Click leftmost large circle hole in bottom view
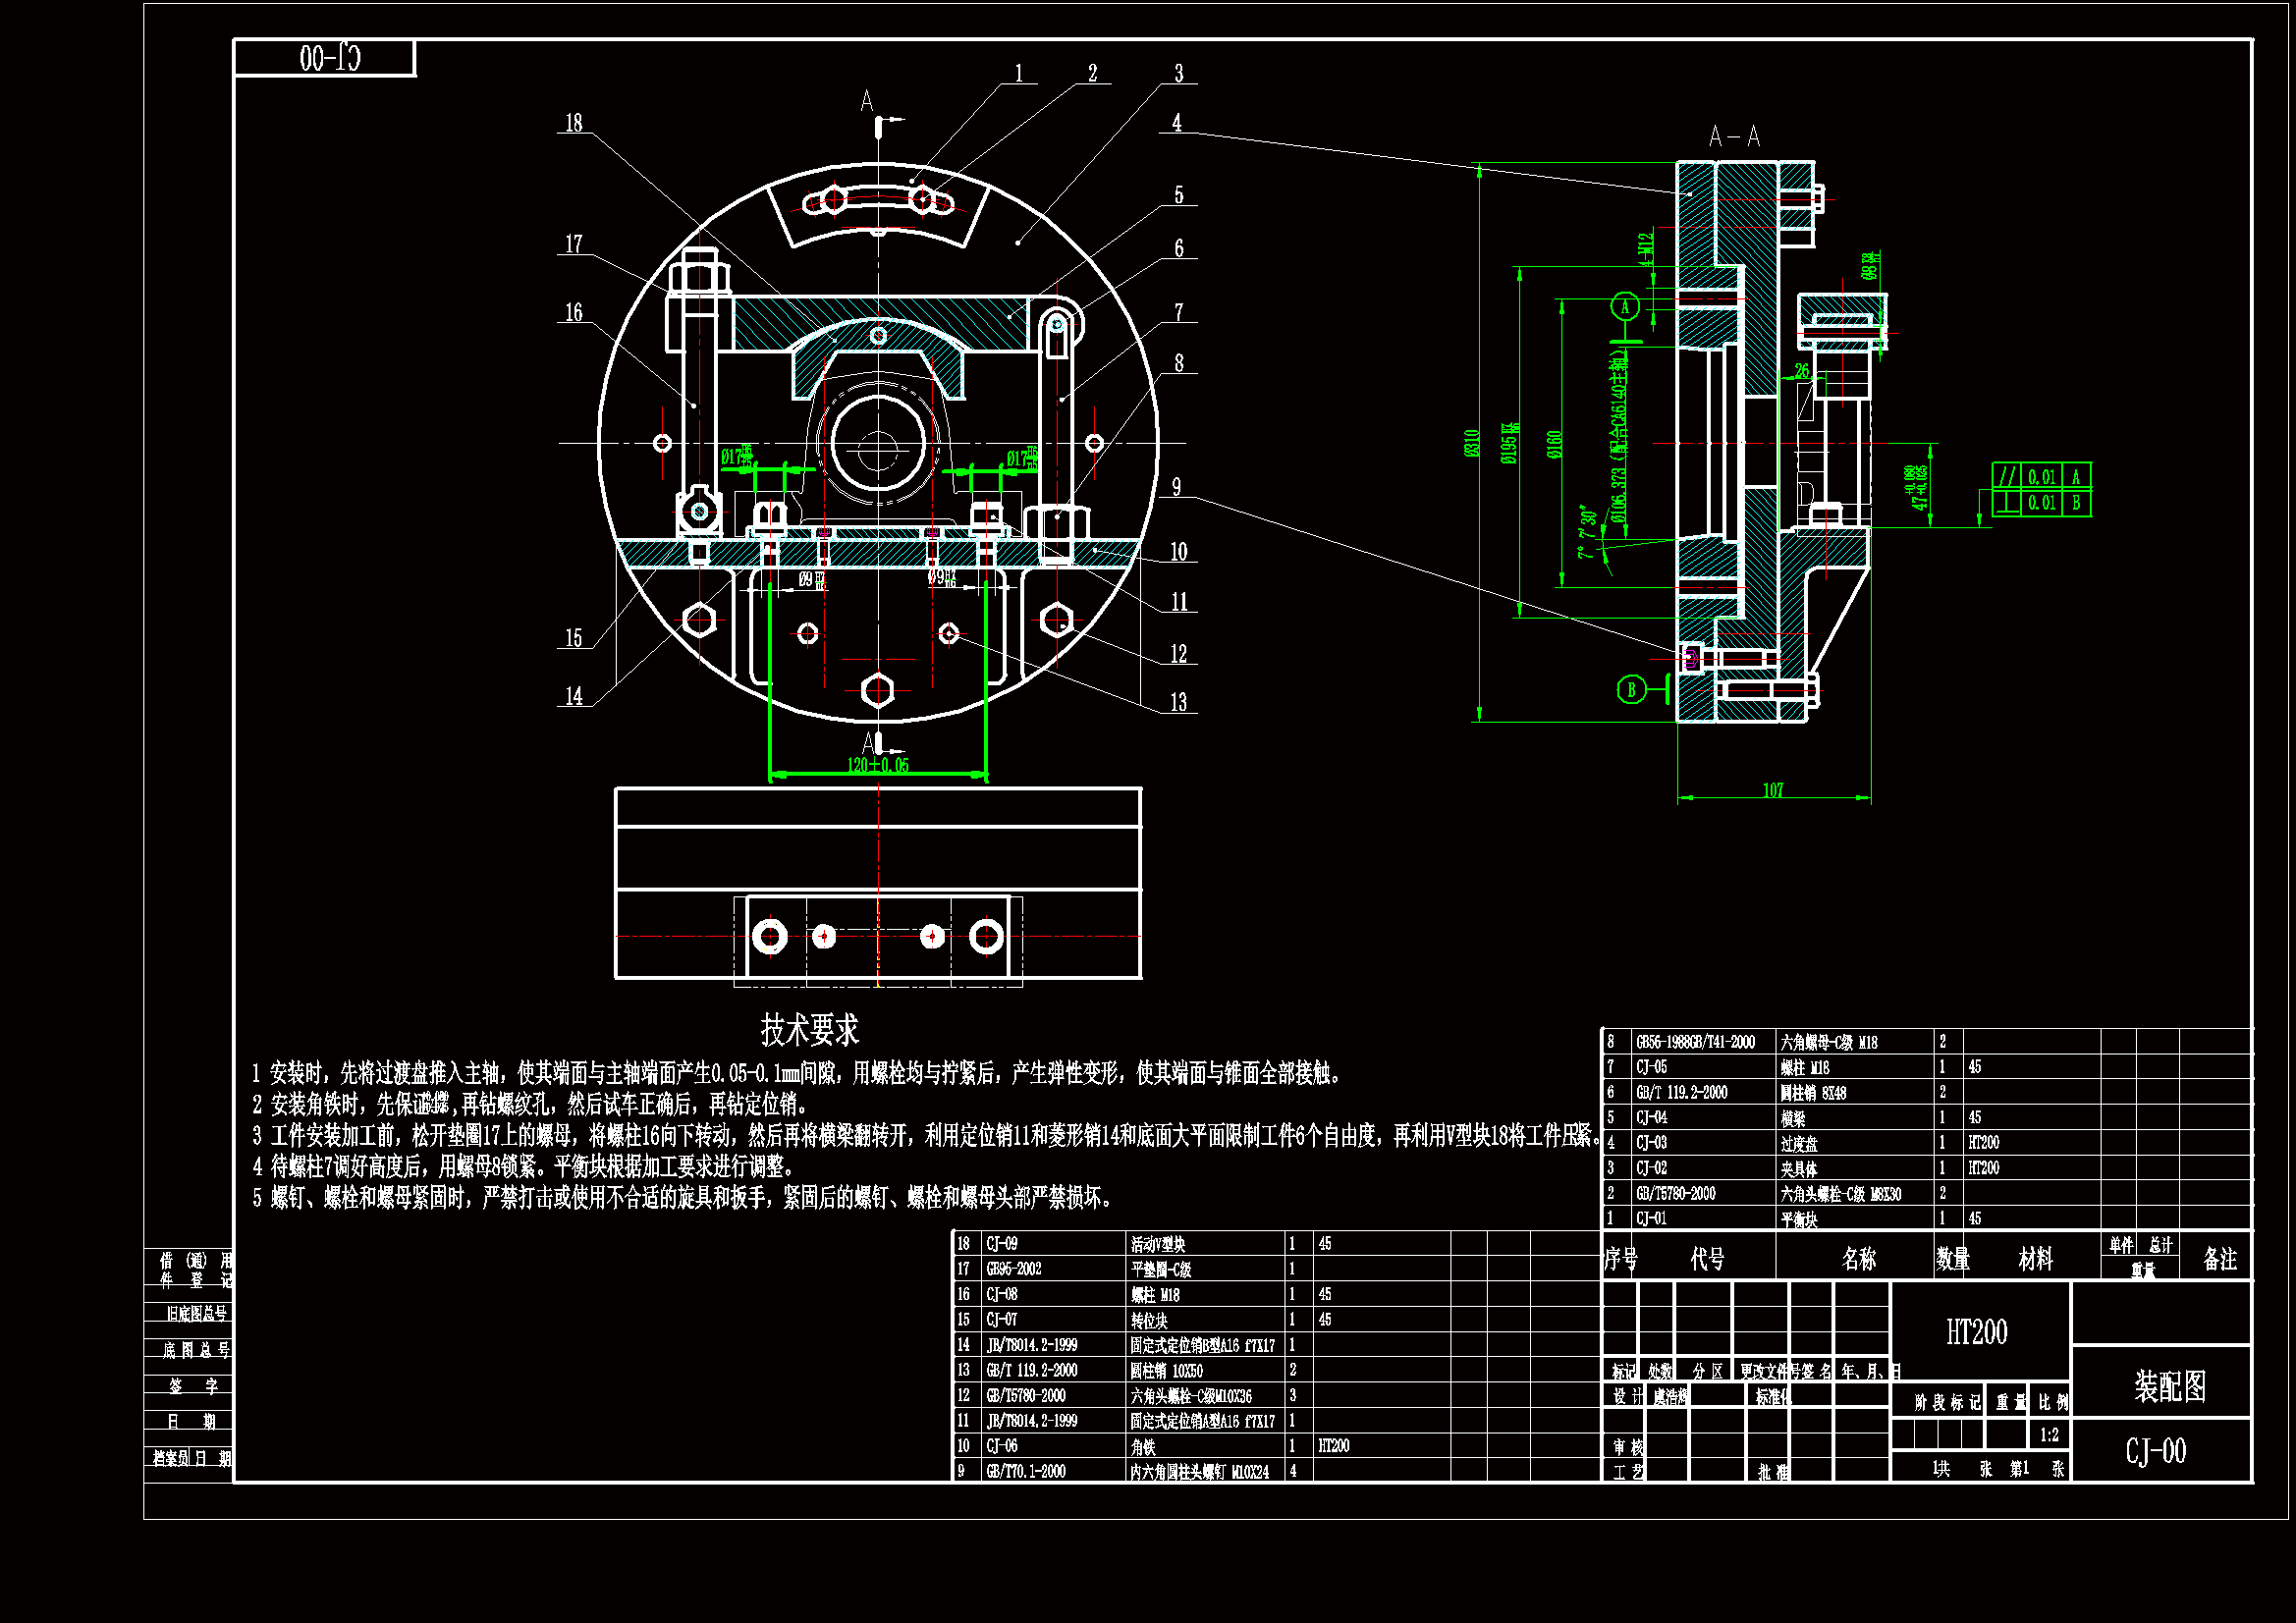 pyautogui.click(x=770, y=937)
